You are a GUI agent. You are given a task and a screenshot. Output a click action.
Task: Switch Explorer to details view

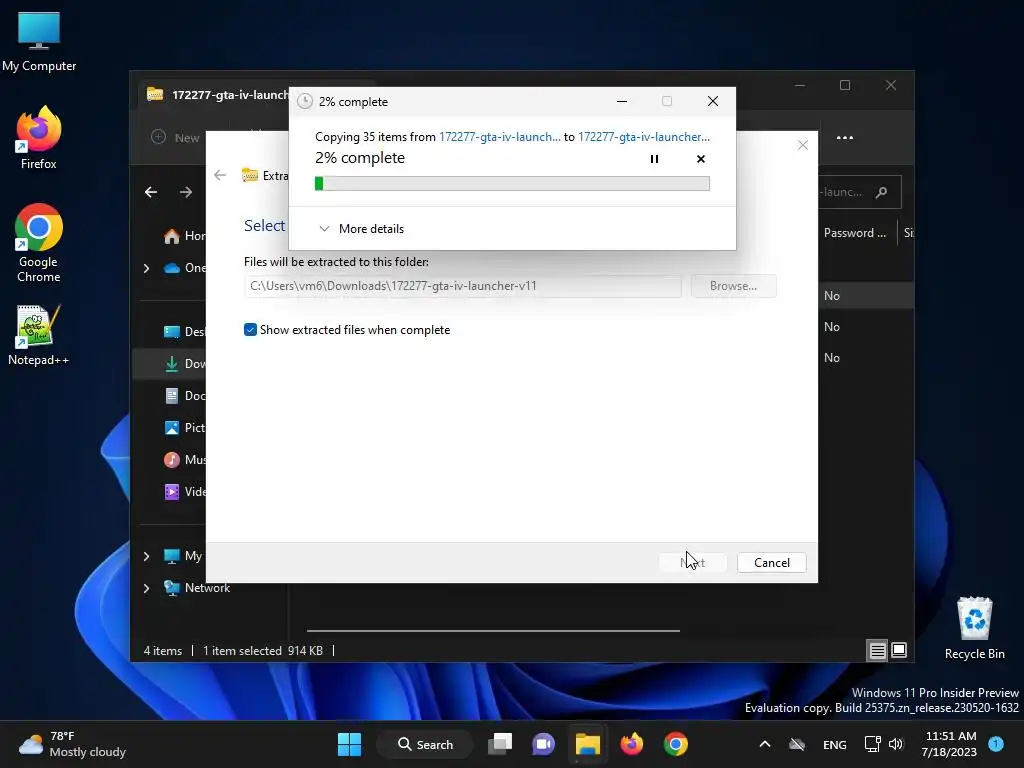click(877, 650)
